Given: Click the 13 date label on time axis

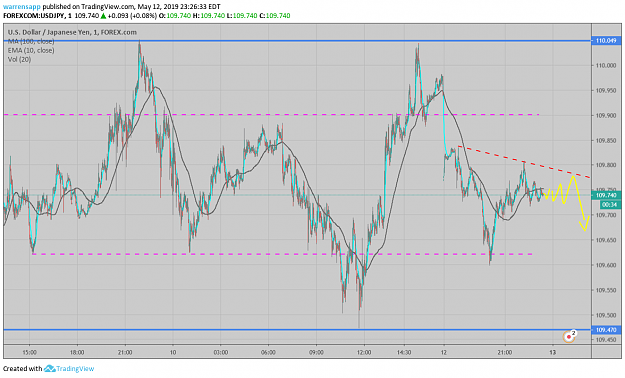Looking at the screenshot, I should [552, 352].
